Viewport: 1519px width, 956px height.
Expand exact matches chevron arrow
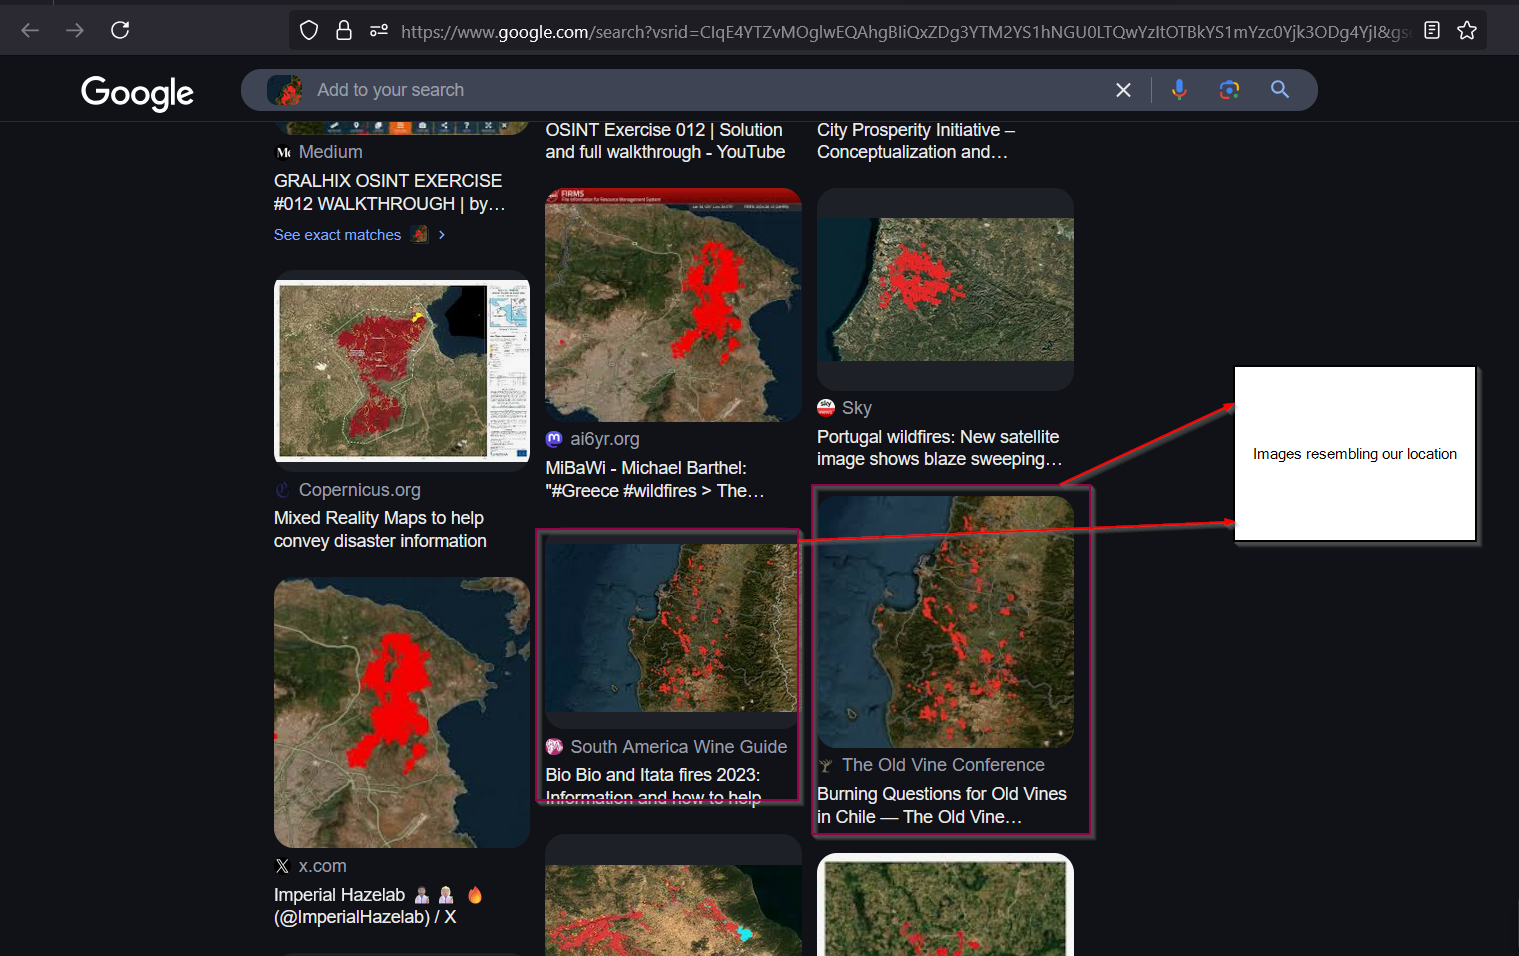[x=441, y=235]
